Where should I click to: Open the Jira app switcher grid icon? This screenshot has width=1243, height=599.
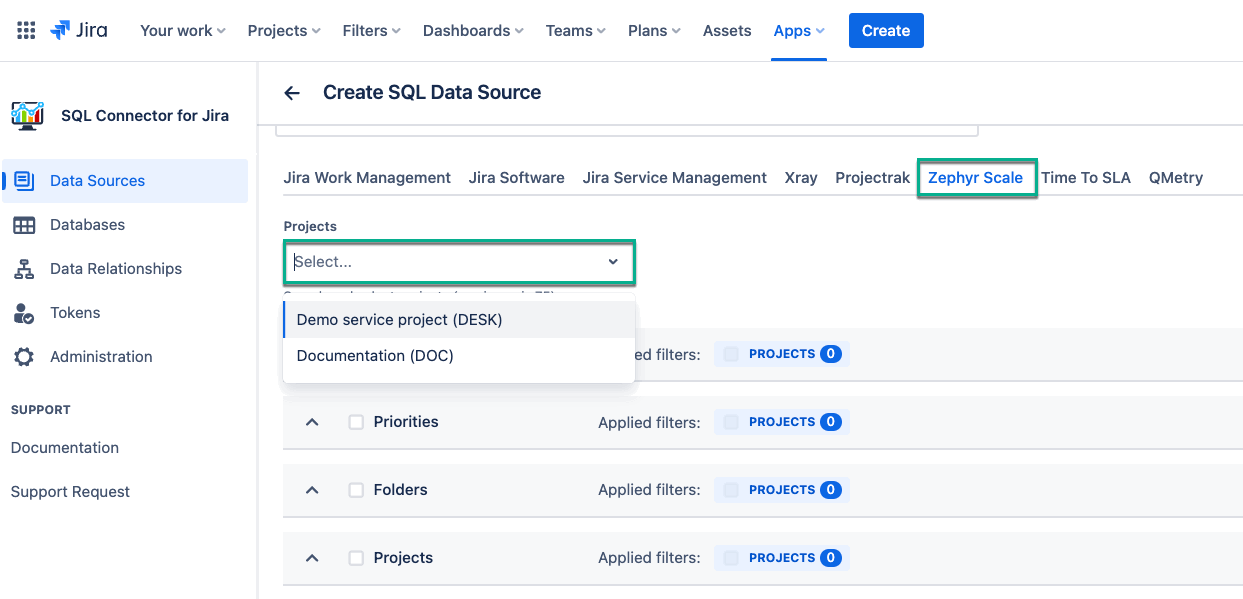tap(27, 30)
